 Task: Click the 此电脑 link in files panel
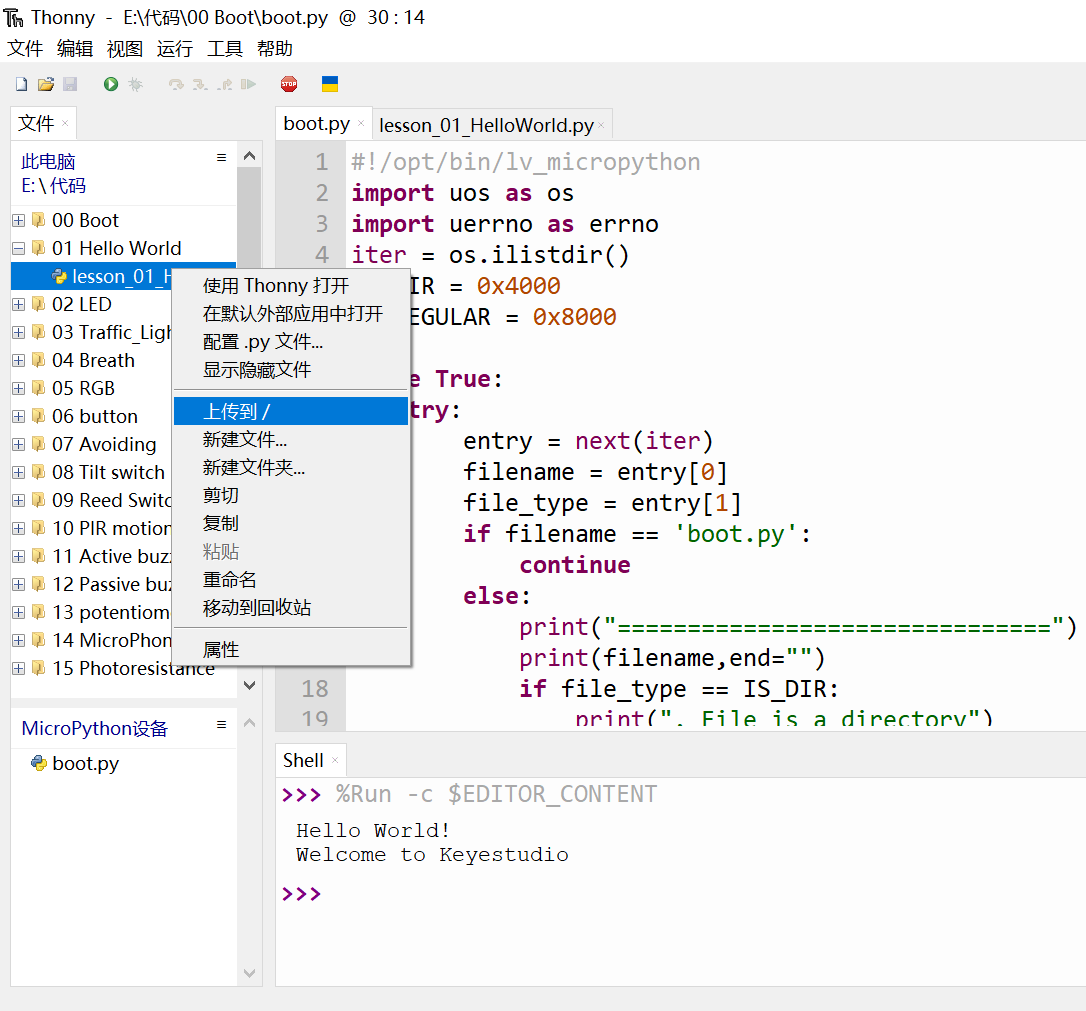48,162
